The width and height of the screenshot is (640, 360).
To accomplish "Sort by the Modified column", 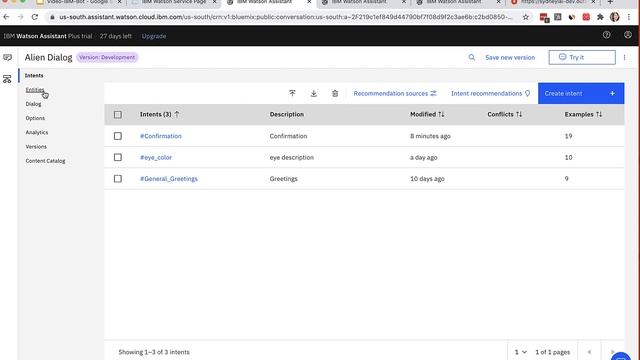I will (x=427, y=114).
